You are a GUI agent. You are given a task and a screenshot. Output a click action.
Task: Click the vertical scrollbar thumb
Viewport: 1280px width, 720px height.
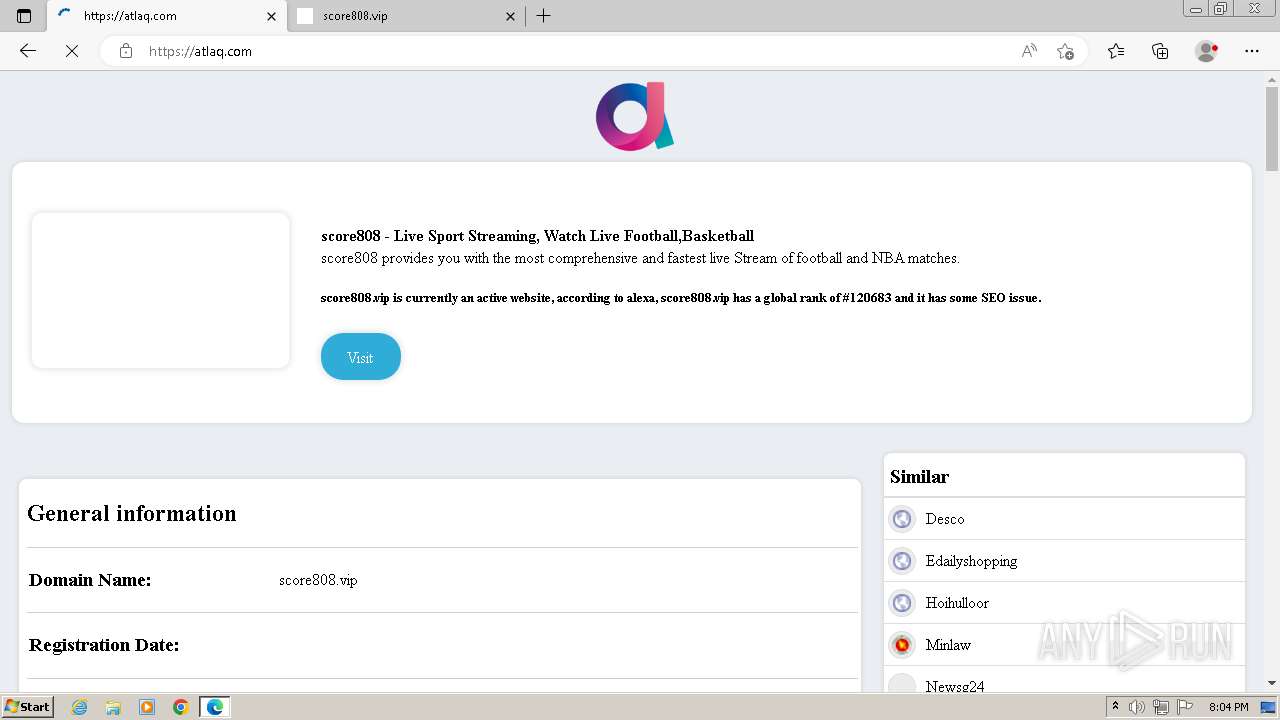coord(1272,128)
